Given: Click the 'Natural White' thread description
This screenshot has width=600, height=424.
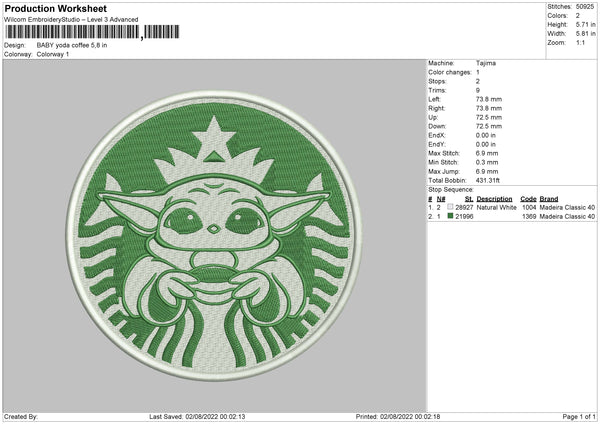Looking at the screenshot, I should pos(497,207).
